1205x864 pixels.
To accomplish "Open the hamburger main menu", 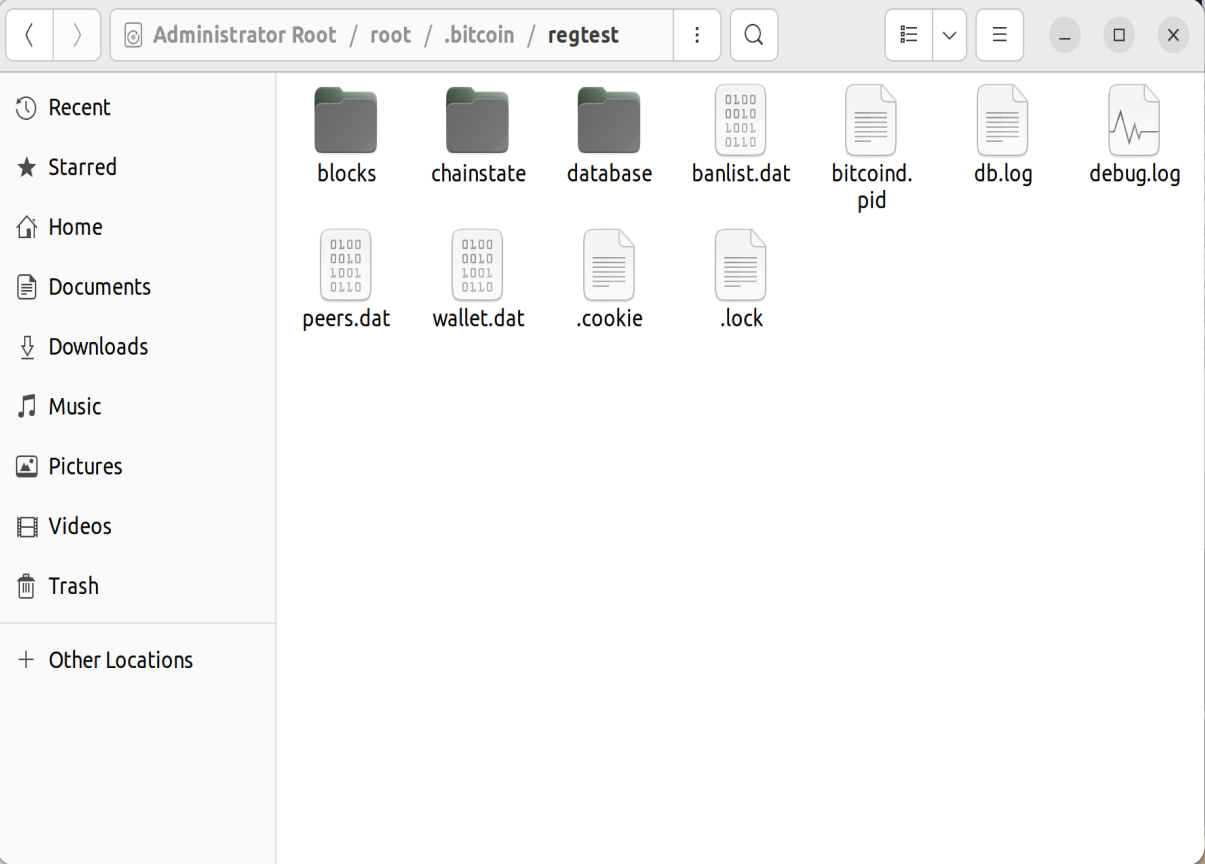I will click(999, 36).
